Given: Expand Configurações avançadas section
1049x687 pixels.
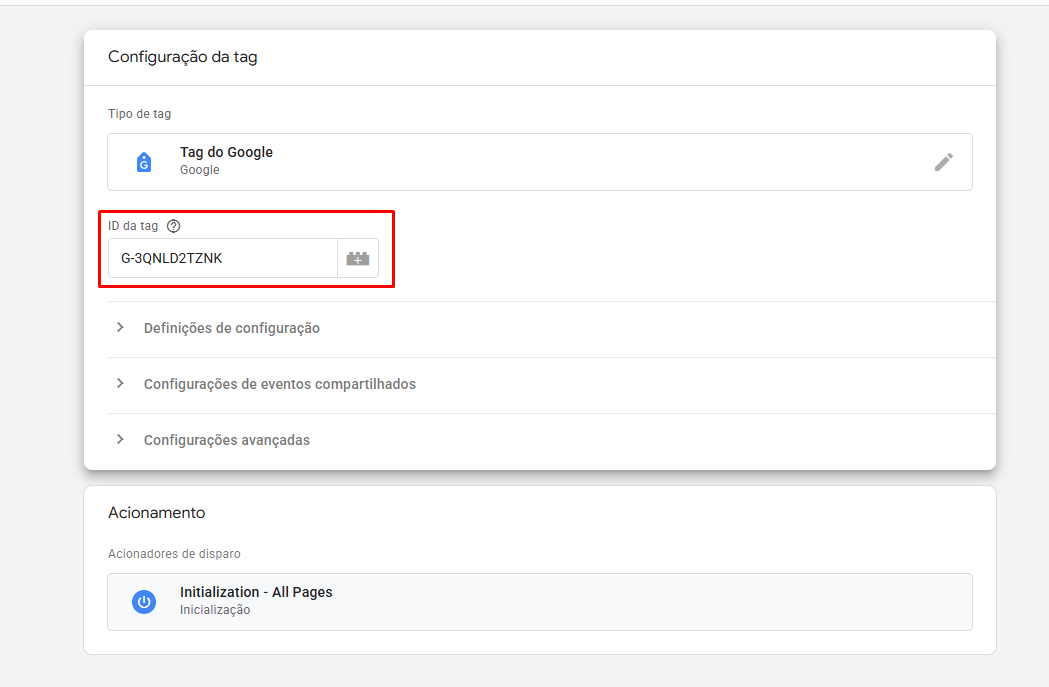Looking at the screenshot, I should pos(551,441).
